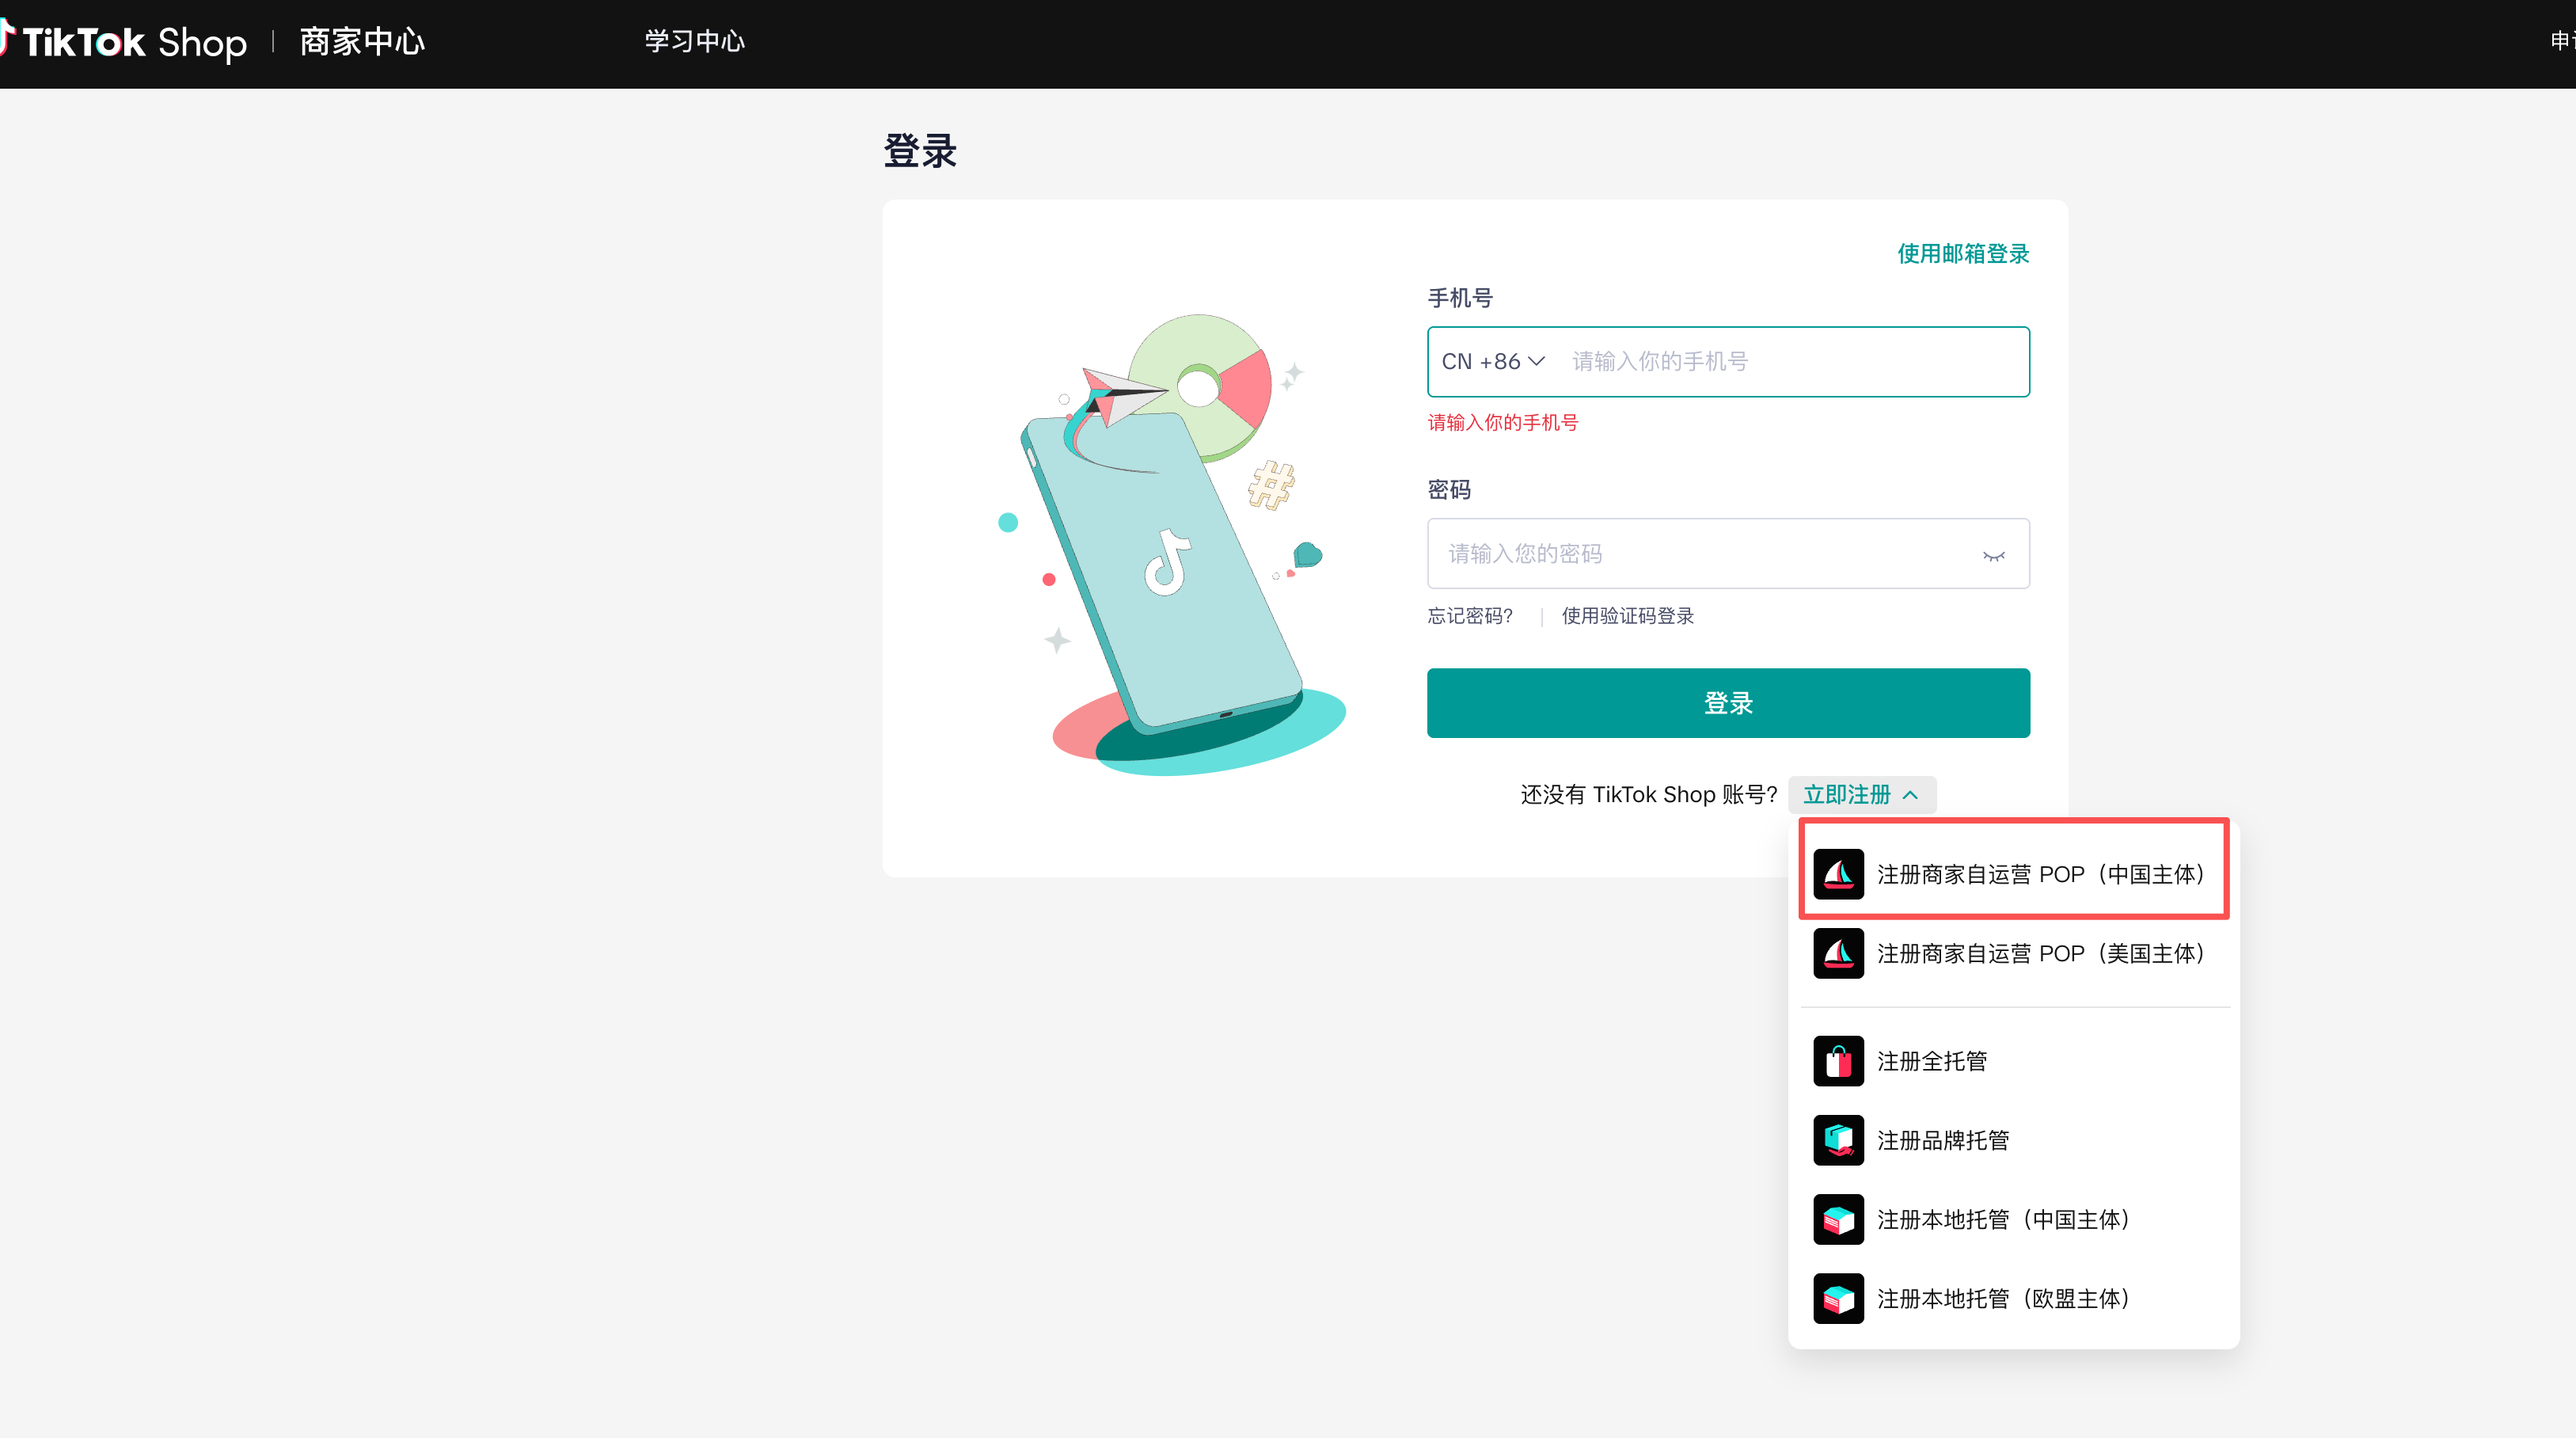Focus the password input field

1728,553
